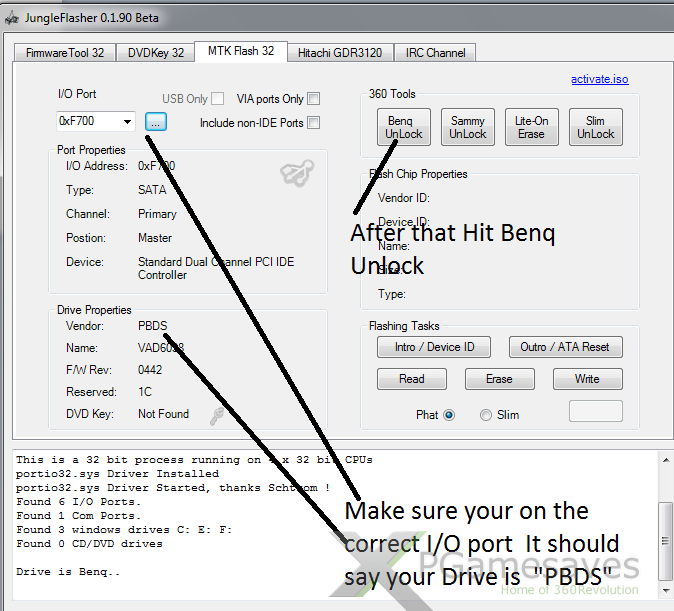Open the IRC Channel tab
674x611 pixels.
tap(434, 53)
